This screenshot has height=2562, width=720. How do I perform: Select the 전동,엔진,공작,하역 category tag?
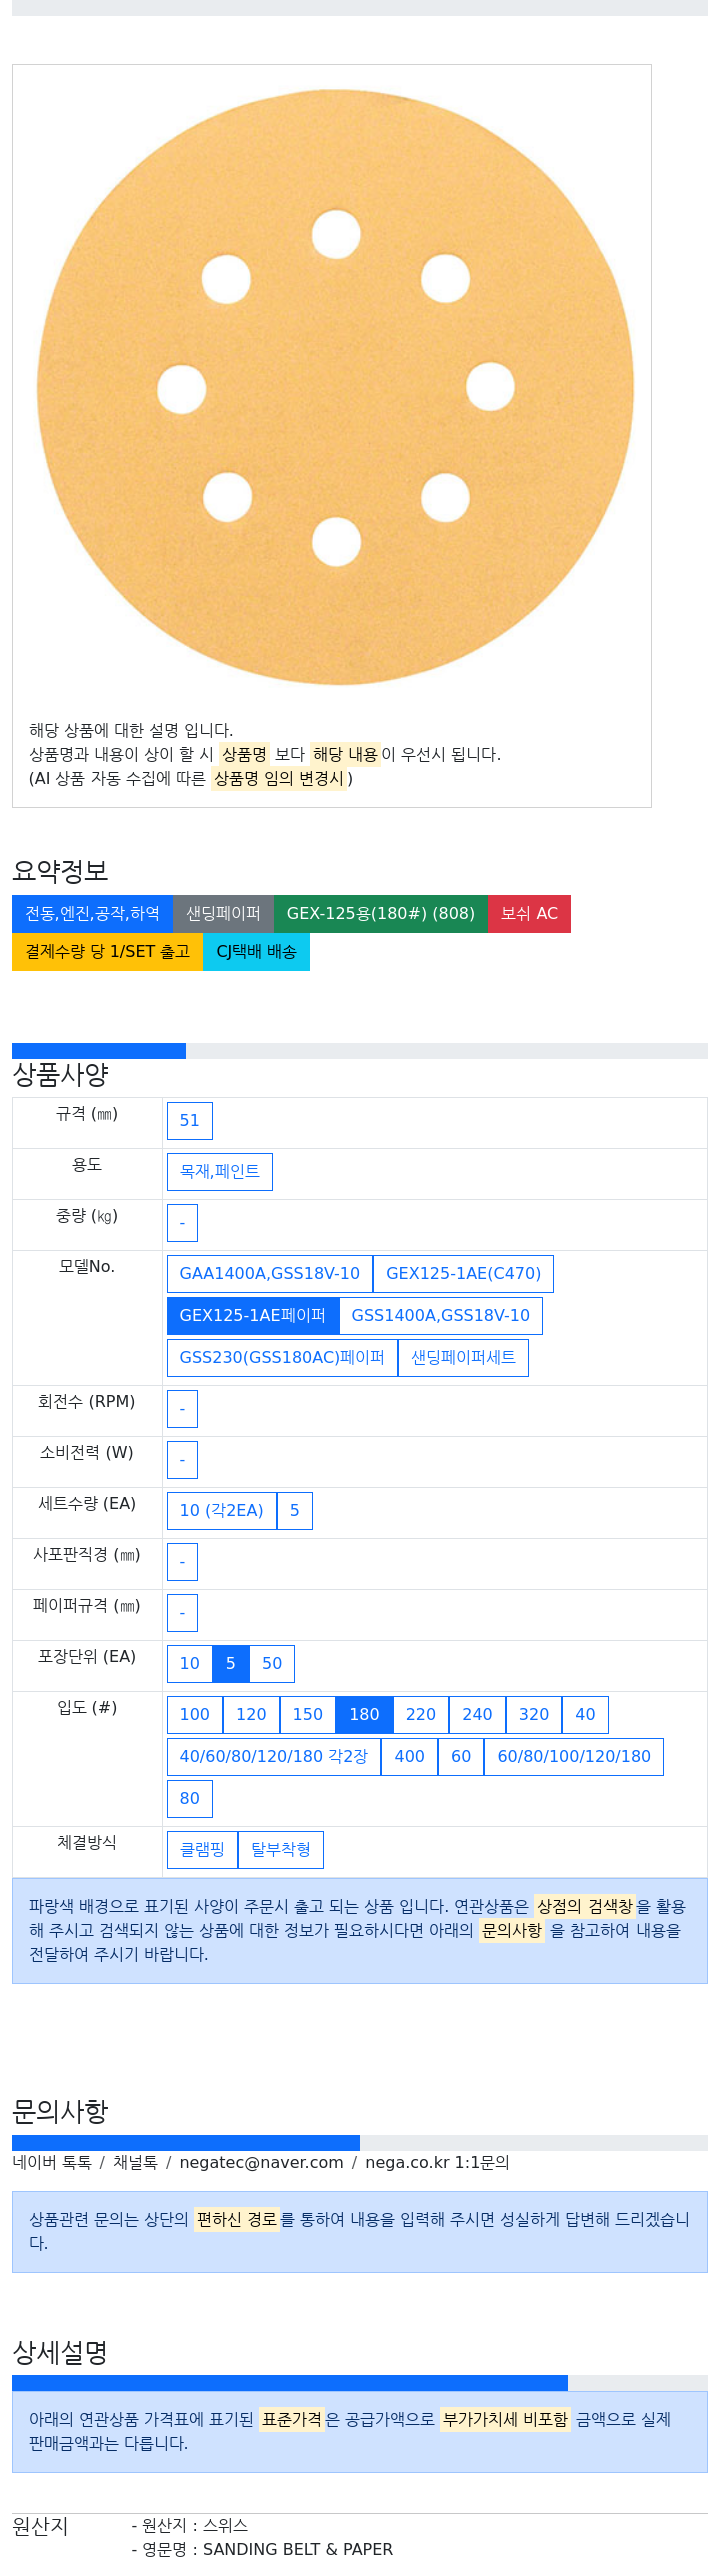92,914
